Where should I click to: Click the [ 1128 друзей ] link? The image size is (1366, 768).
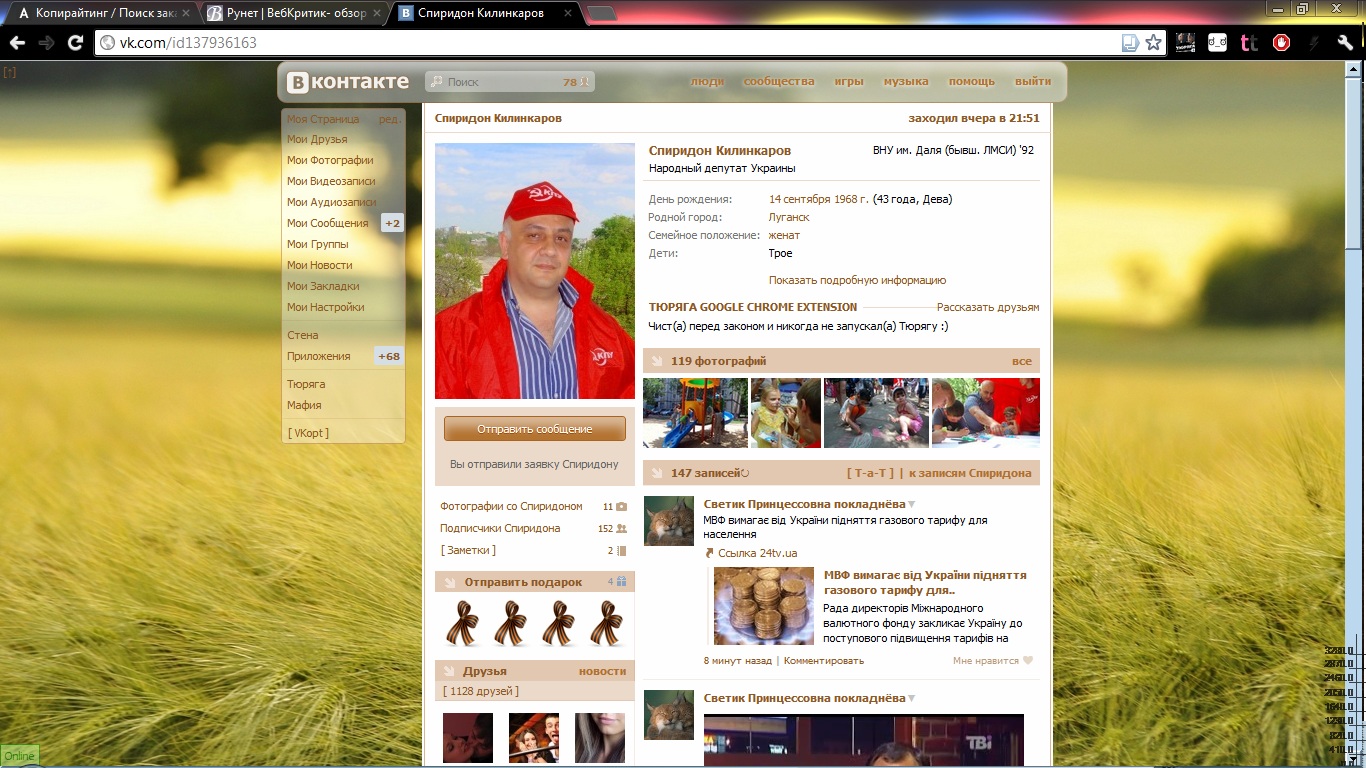480,691
